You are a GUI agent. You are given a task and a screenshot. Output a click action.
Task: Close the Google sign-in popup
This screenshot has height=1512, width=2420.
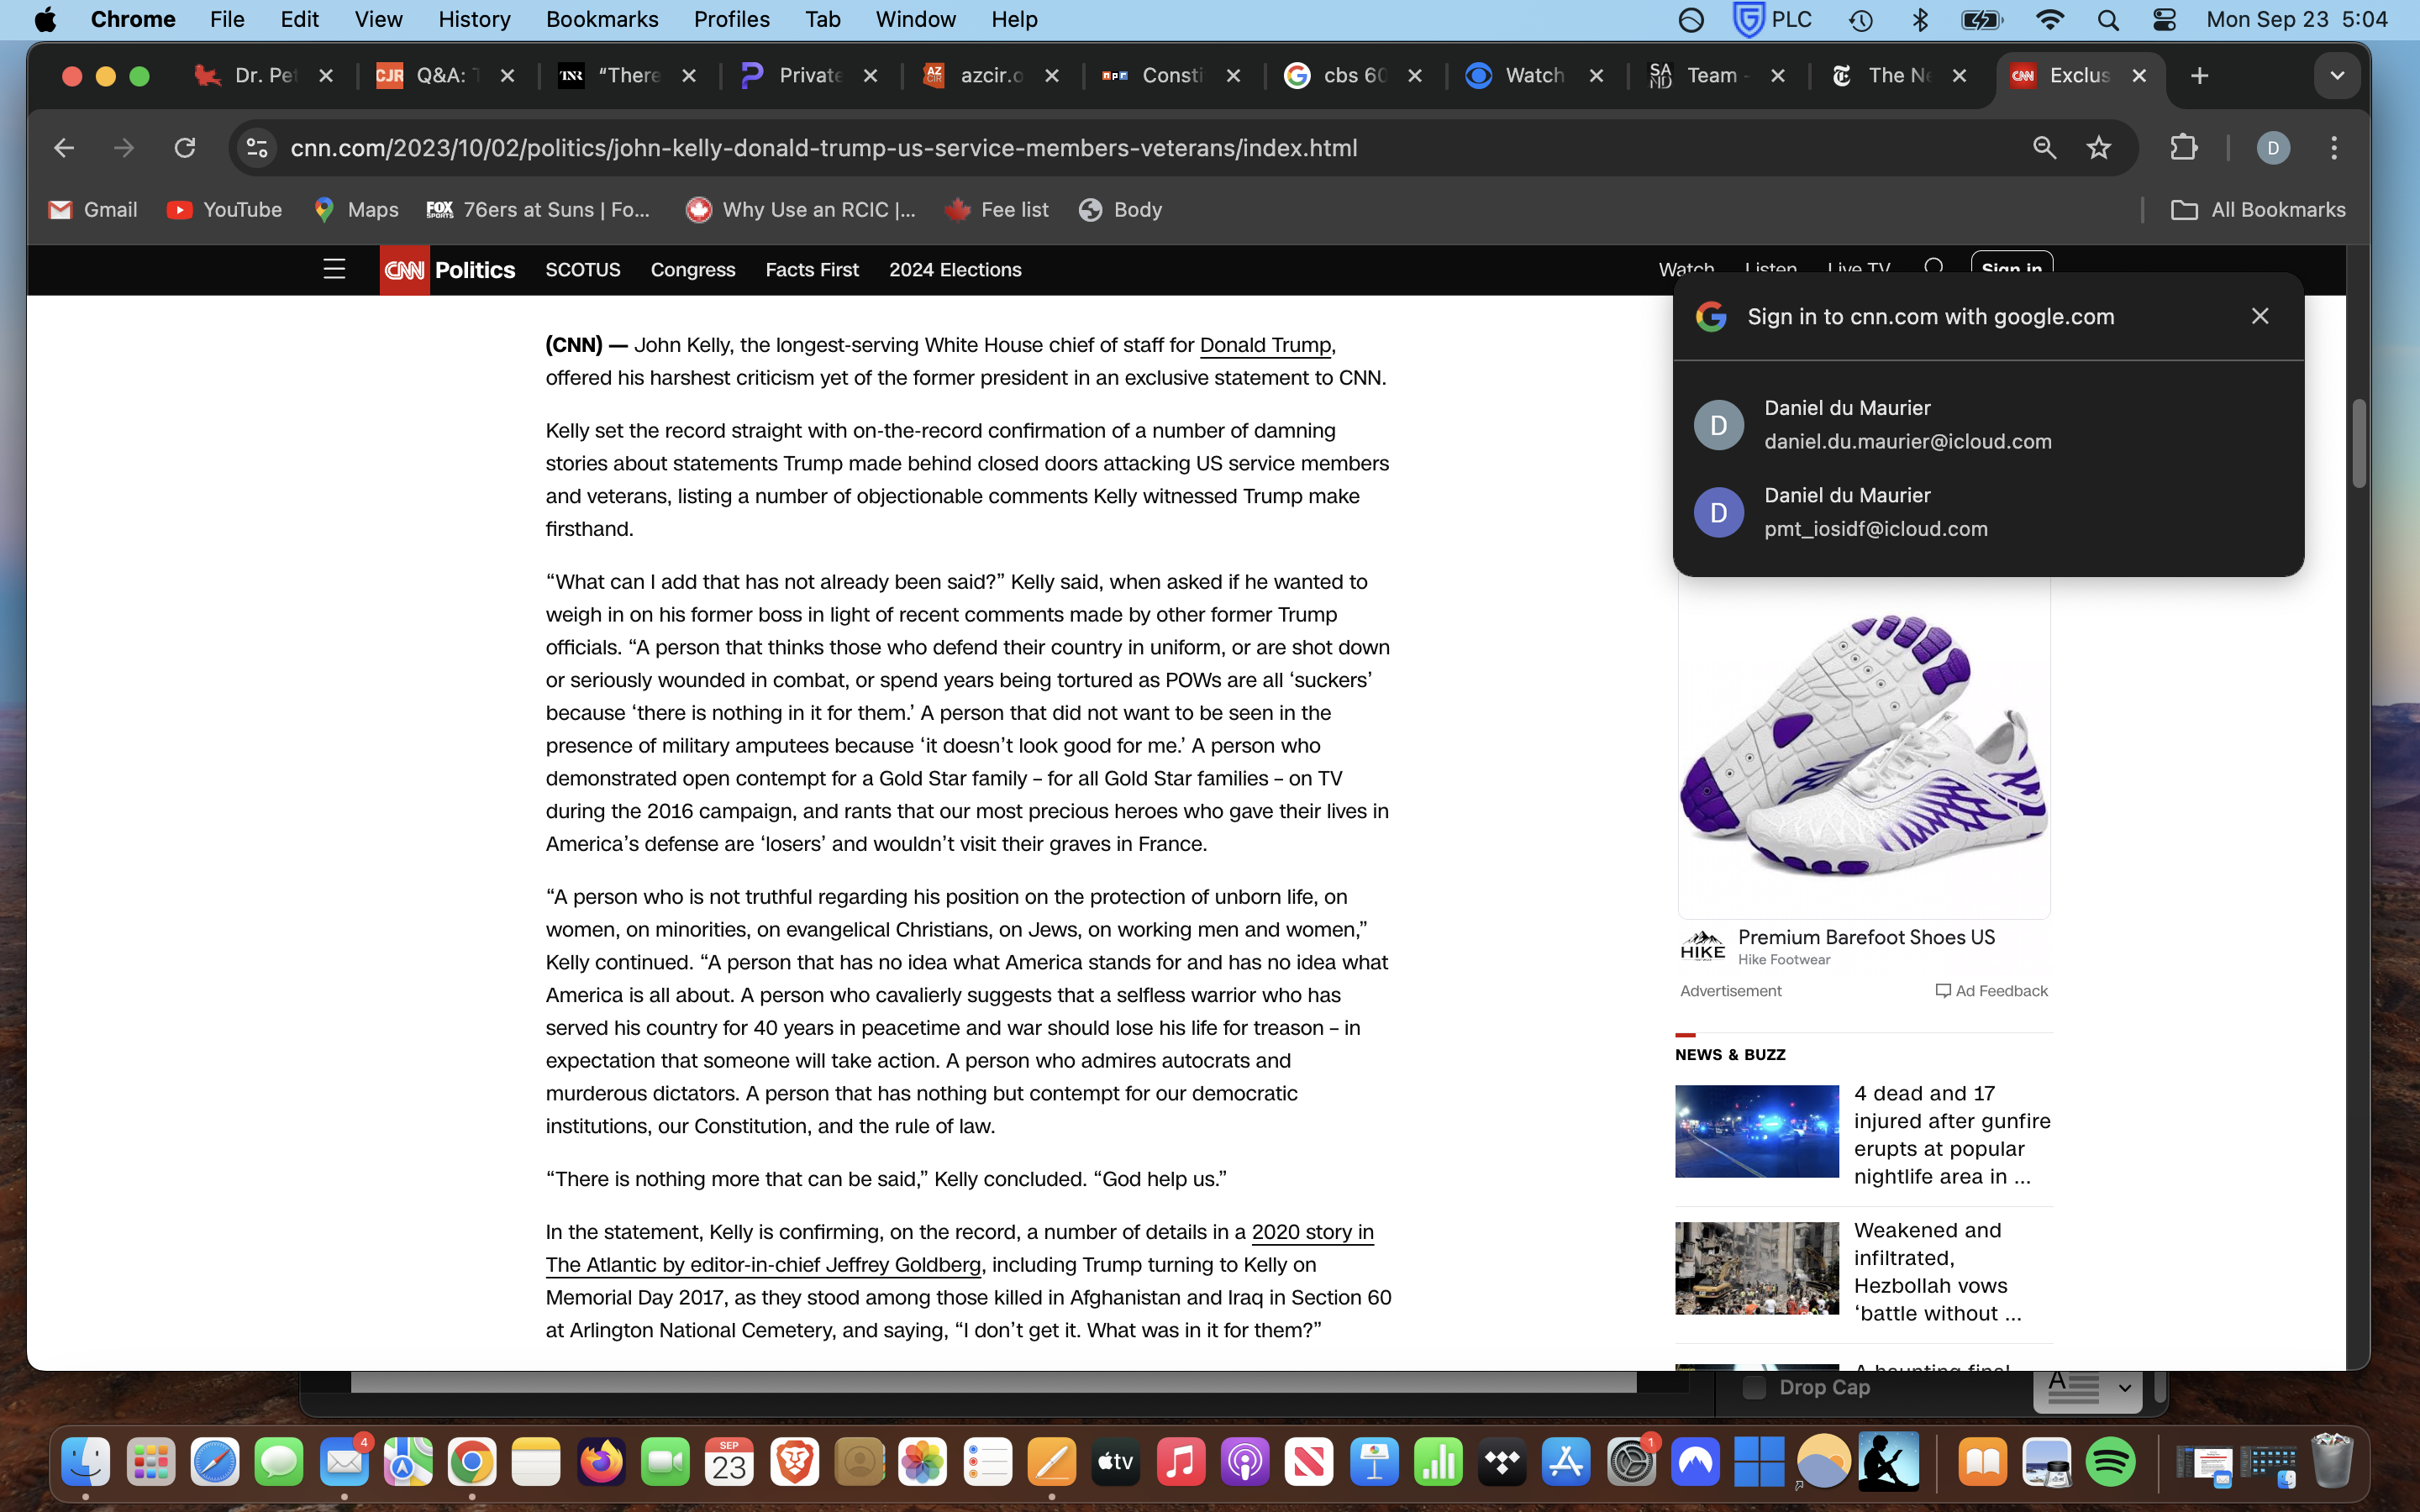[x=2259, y=316]
